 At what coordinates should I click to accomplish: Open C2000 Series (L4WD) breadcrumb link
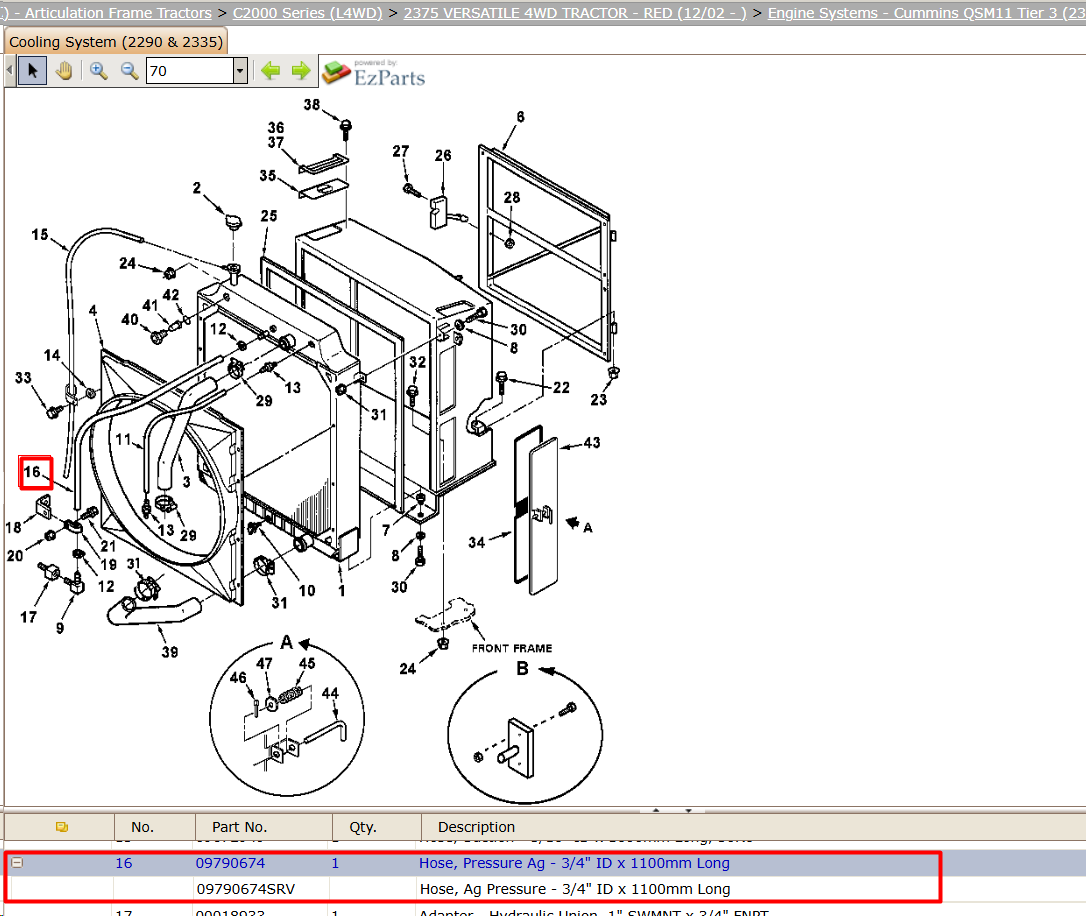point(308,13)
